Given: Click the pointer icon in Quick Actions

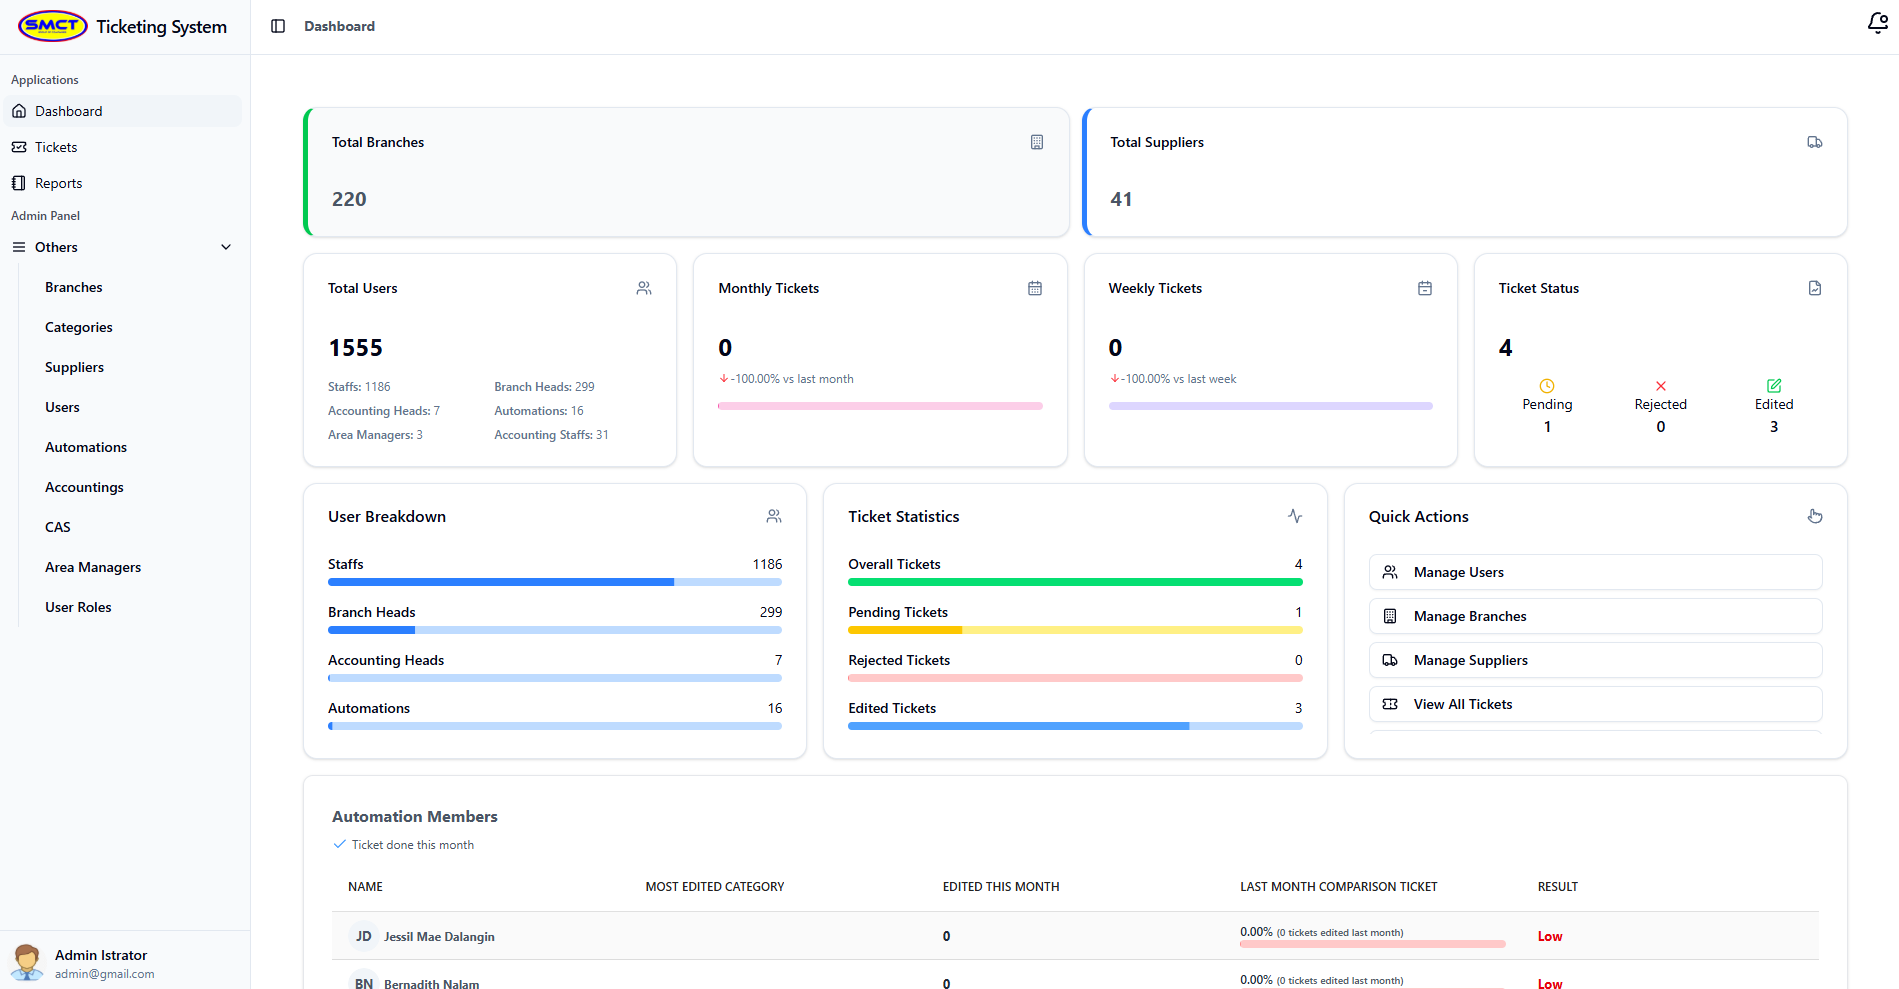Looking at the screenshot, I should pyautogui.click(x=1815, y=516).
